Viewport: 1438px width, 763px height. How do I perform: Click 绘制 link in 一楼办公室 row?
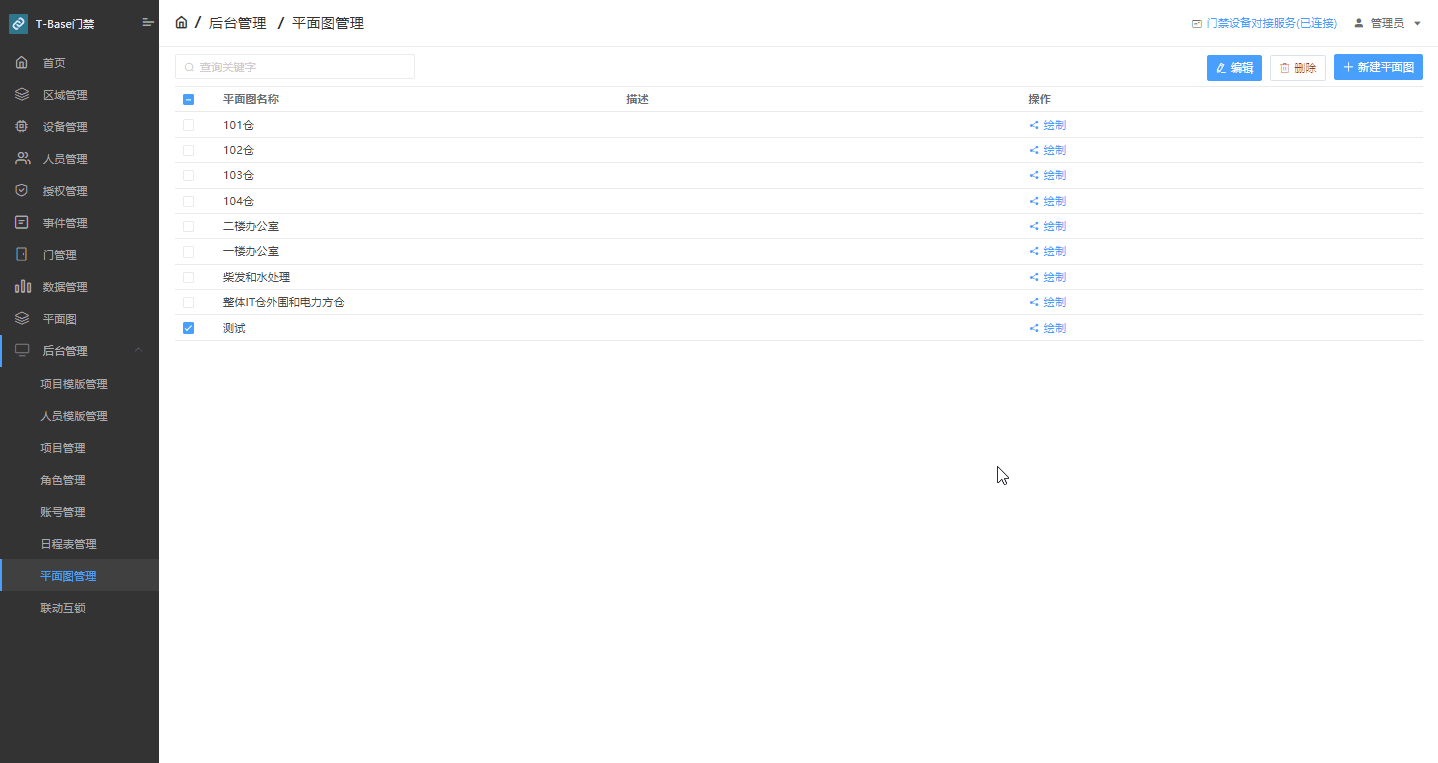1054,252
